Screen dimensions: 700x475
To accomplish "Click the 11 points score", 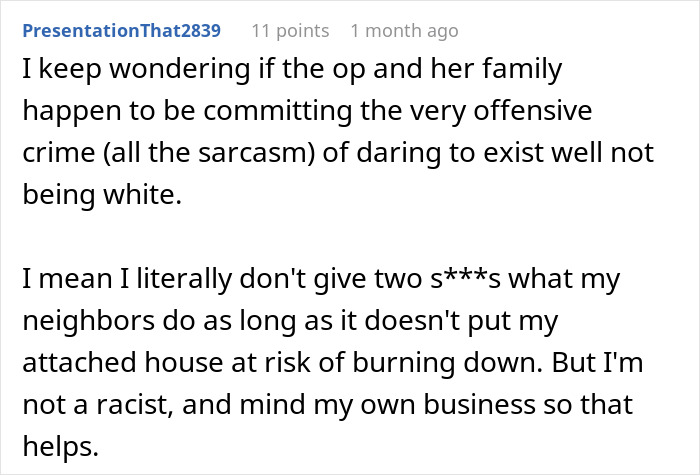I will point(290,31).
